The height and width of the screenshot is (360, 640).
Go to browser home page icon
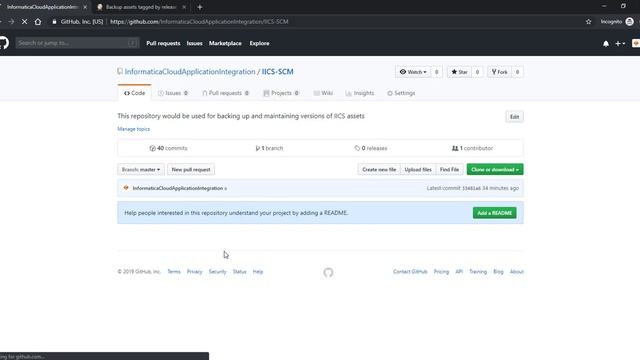(38, 22)
